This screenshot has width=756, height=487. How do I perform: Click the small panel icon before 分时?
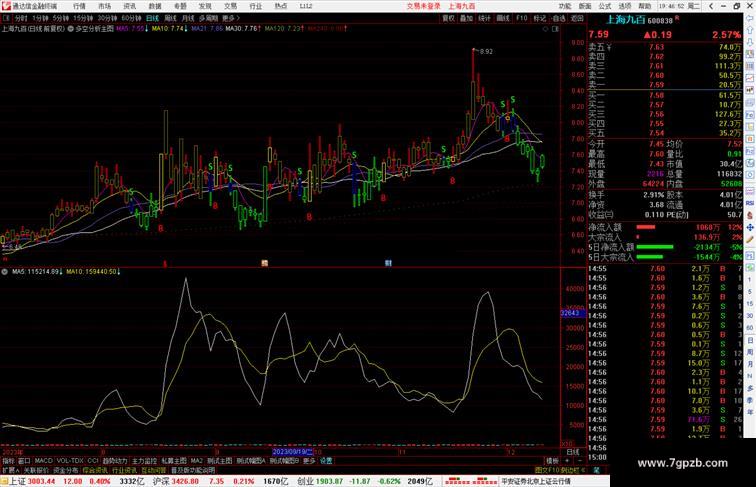[x=6, y=18]
